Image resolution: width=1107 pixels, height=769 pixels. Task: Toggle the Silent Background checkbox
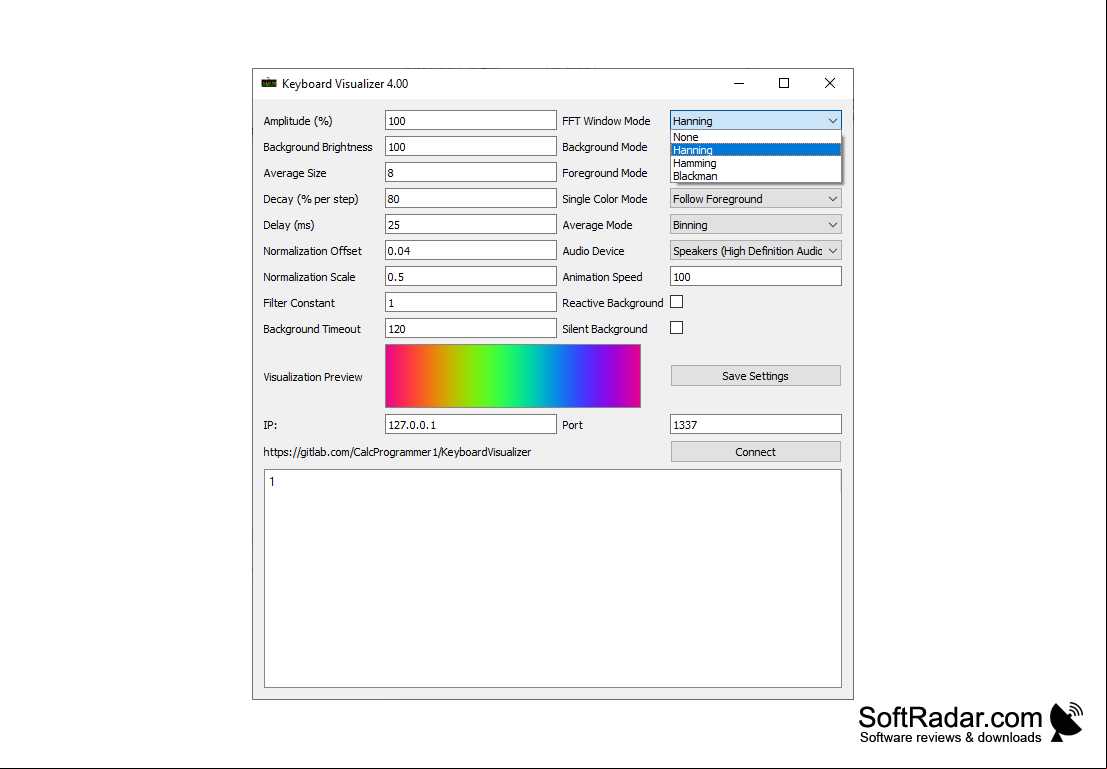(x=676, y=328)
